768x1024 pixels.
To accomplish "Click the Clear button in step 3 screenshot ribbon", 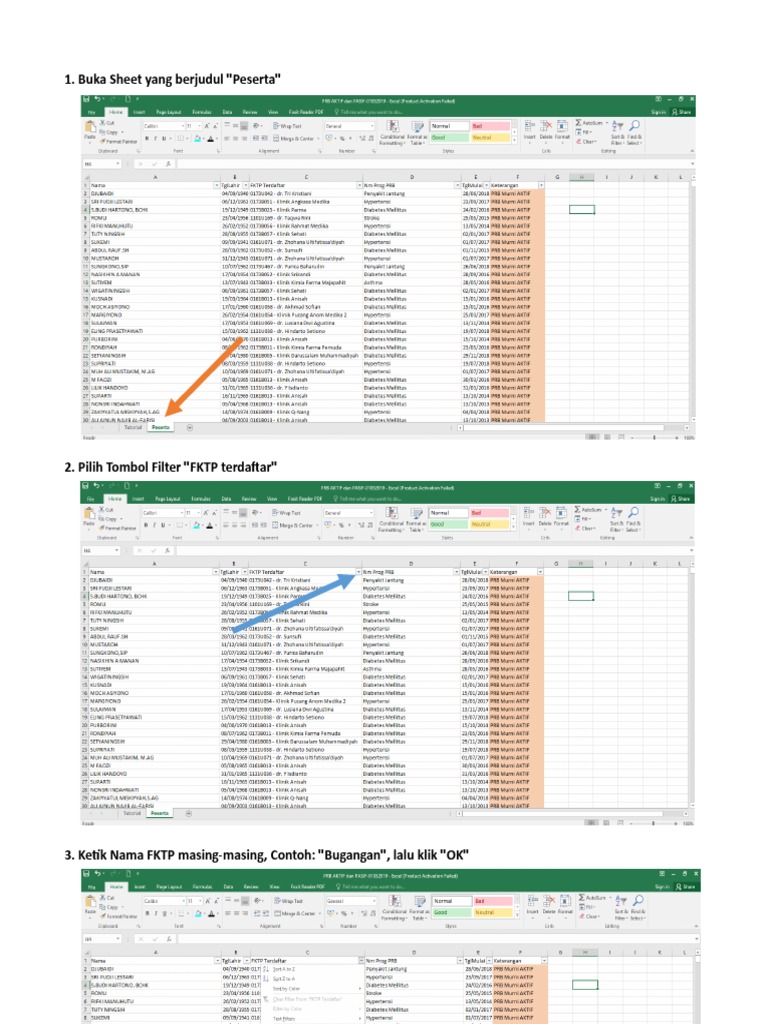I will pos(590,916).
